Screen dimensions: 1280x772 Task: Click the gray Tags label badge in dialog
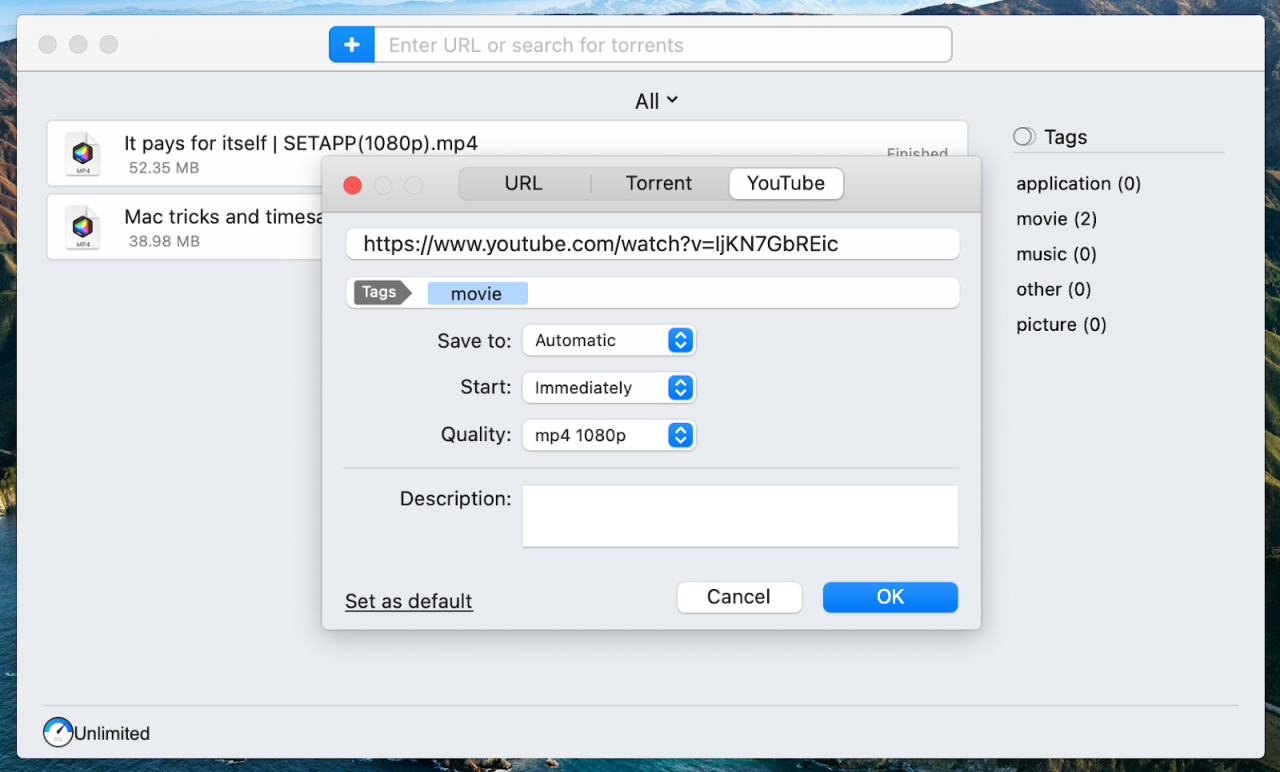point(382,292)
